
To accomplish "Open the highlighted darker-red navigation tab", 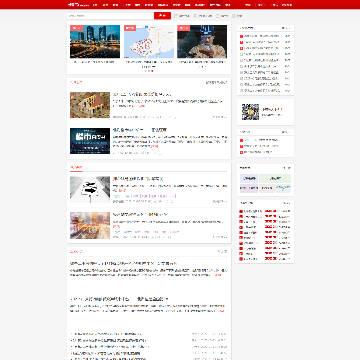I will [215, 5].
